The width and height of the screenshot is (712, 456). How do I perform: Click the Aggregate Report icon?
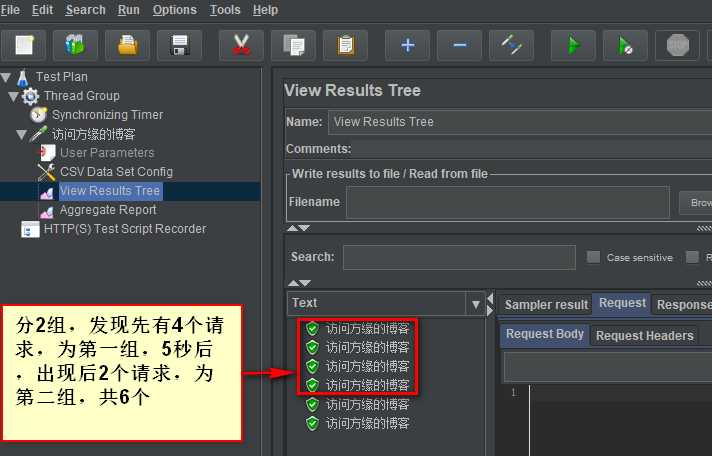[47, 211]
